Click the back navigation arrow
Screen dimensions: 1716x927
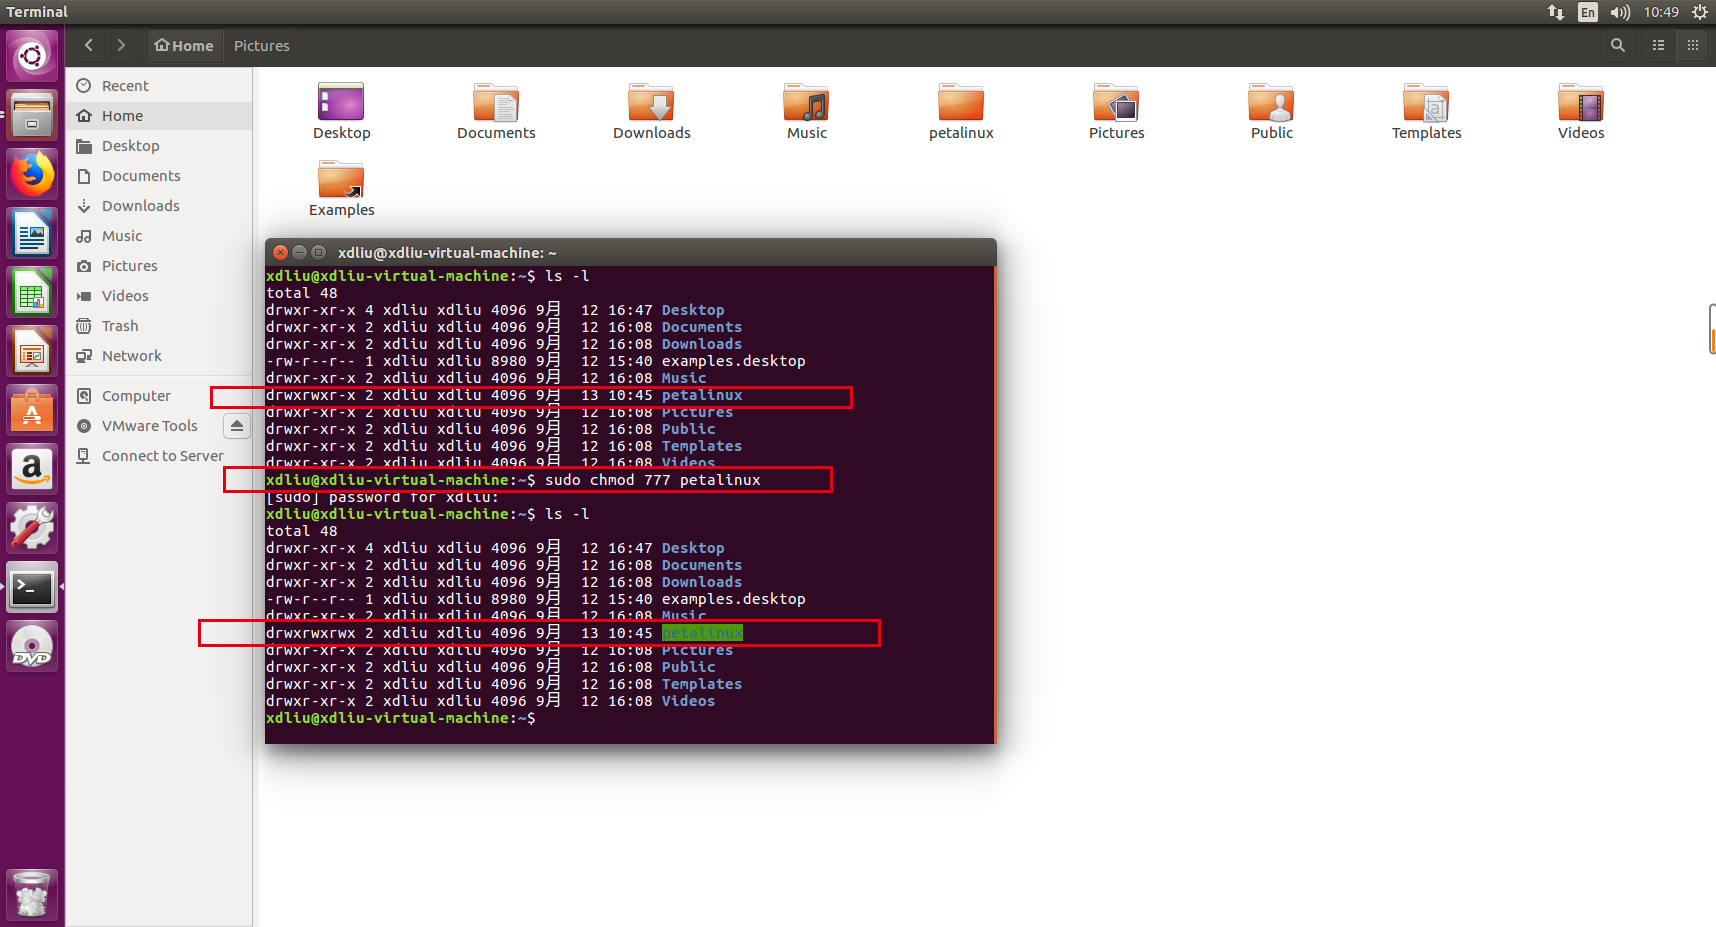88,45
